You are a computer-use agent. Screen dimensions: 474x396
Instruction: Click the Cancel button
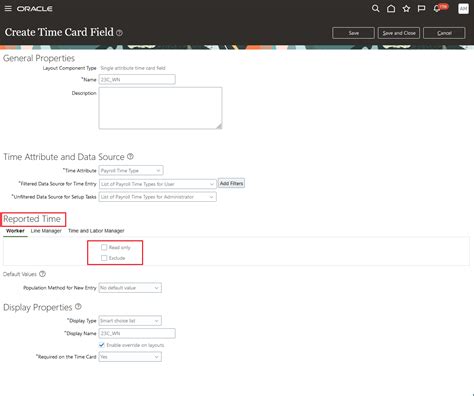[x=444, y=33]
